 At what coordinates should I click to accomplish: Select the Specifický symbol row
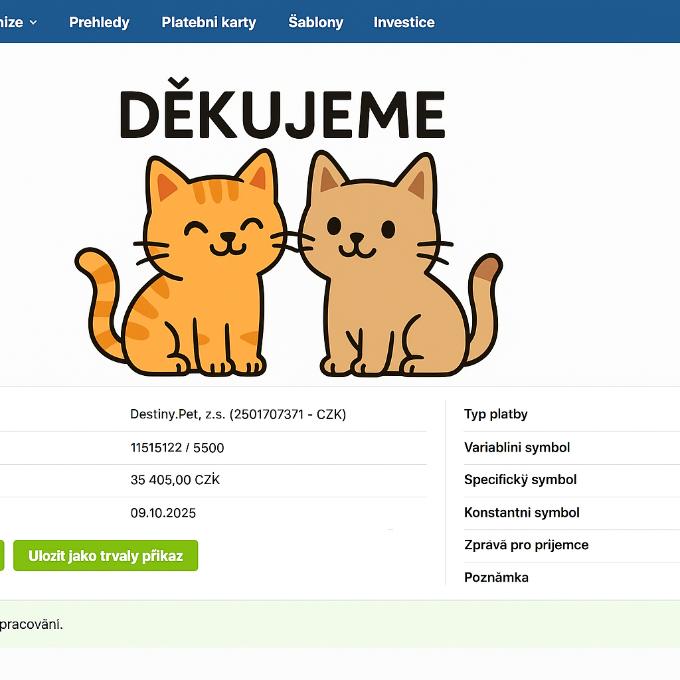click(x=520, y=480)
